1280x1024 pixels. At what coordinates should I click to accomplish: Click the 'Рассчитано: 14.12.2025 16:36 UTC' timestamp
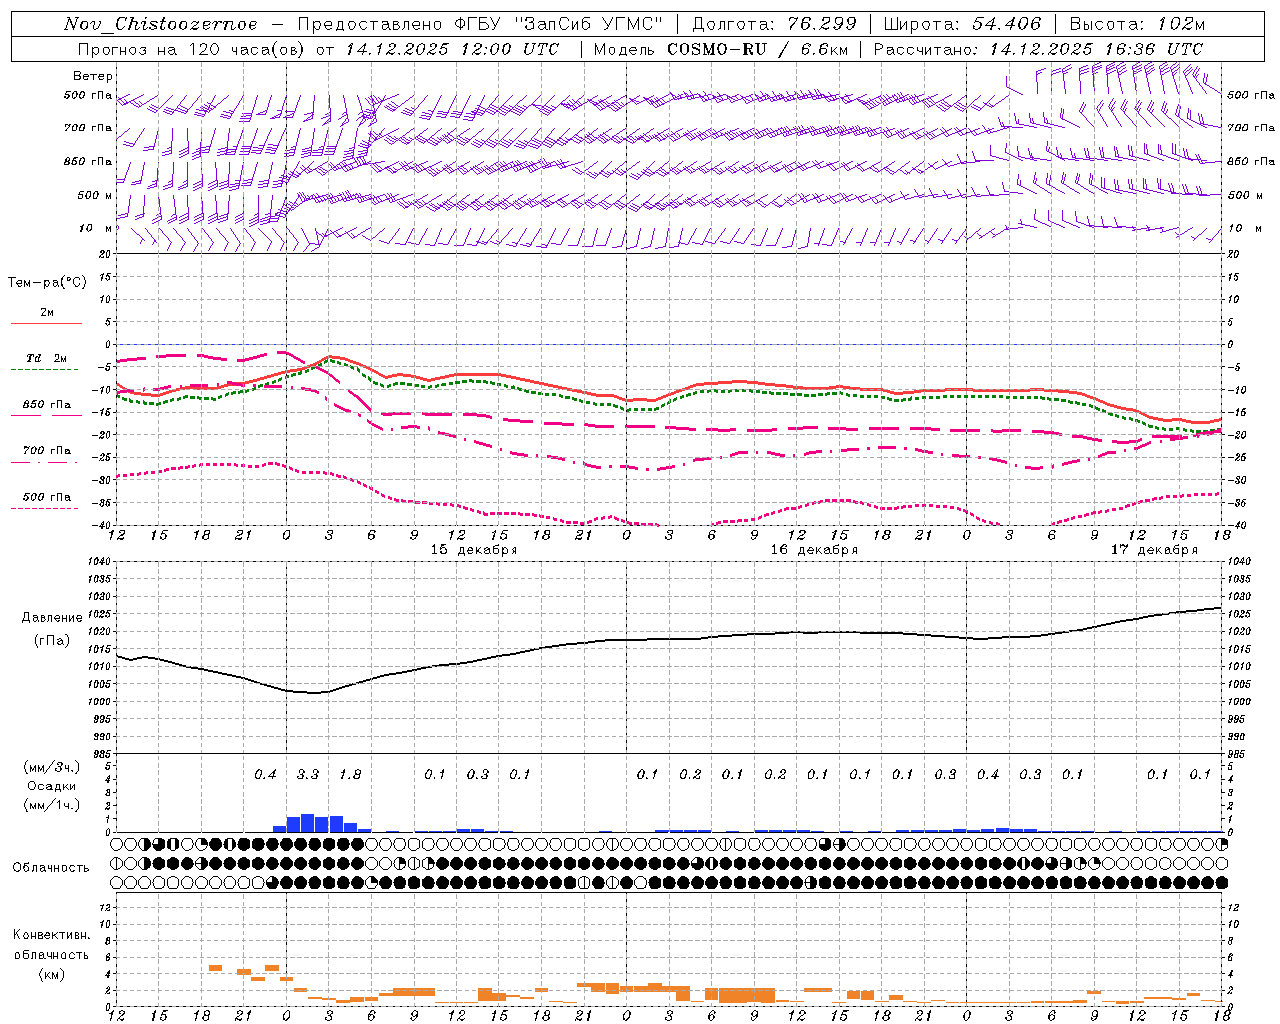(1038, 49)
